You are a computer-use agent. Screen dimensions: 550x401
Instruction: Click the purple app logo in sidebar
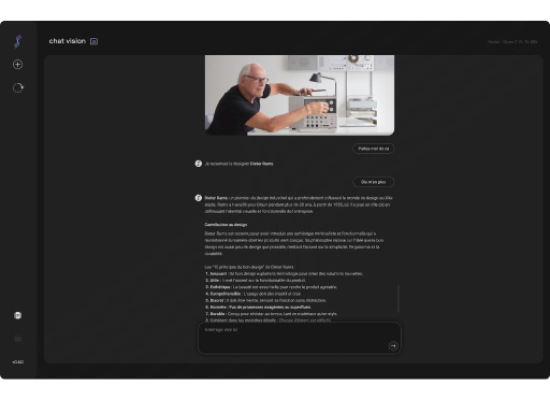18,41
